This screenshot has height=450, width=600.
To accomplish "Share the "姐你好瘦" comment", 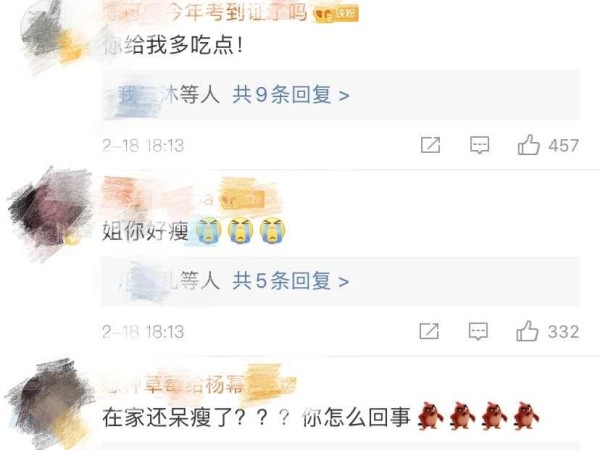I will coord(429,331).
